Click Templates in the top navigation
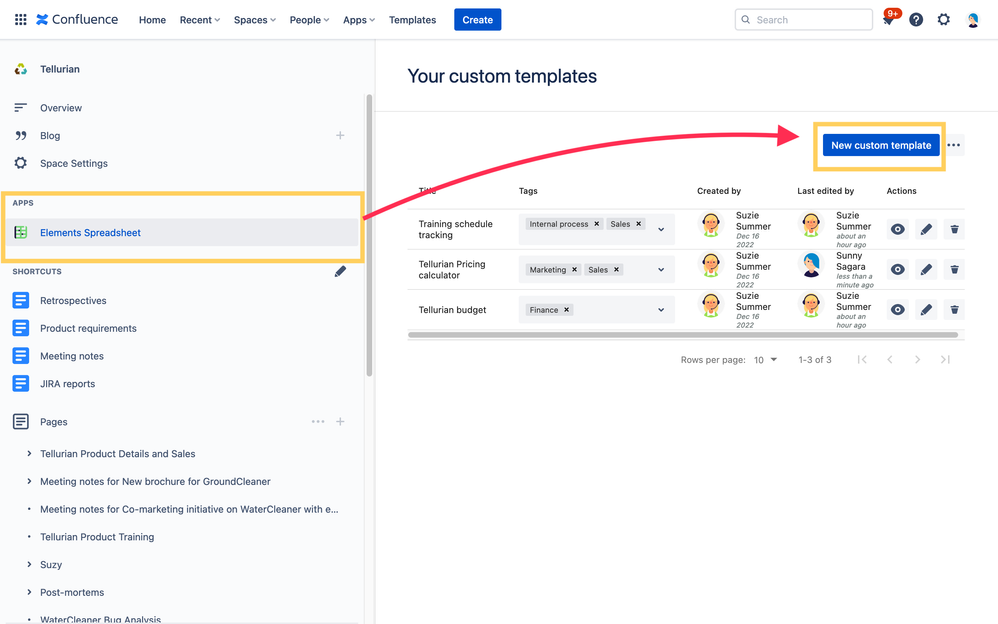Screen dimensions: 998x624 [x=412, y=19]
